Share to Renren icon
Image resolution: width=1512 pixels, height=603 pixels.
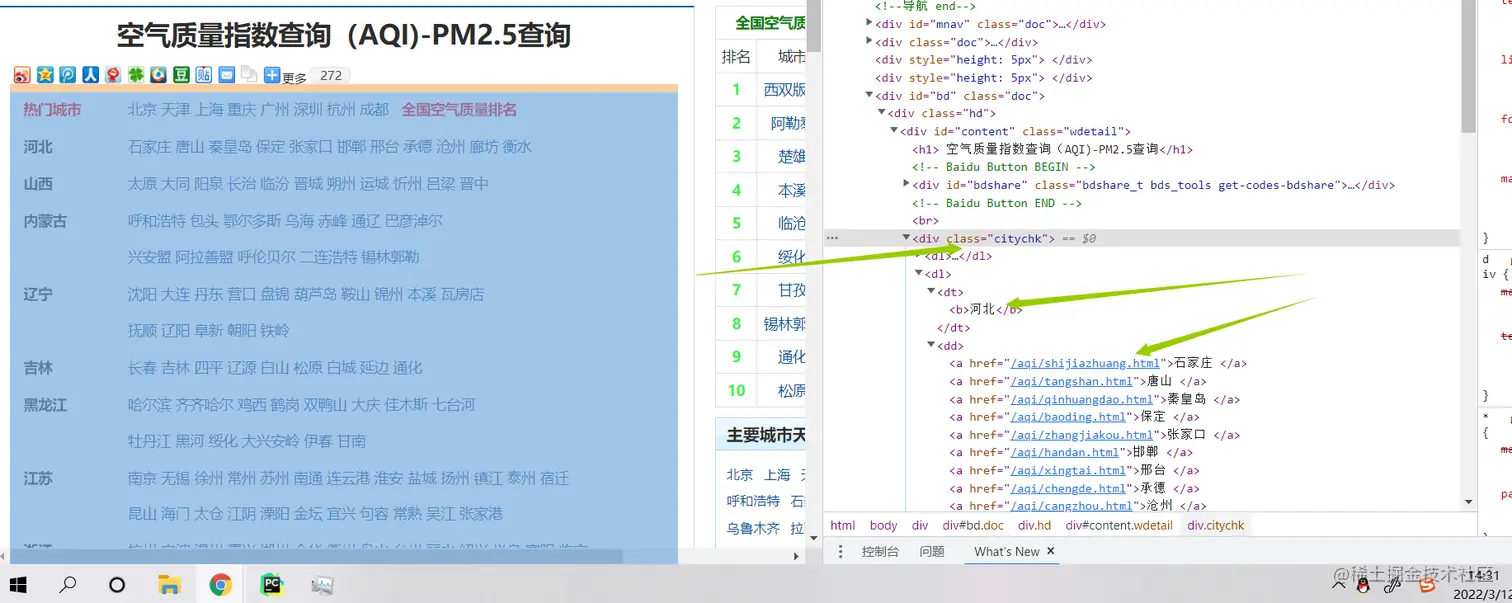[90, 75]
